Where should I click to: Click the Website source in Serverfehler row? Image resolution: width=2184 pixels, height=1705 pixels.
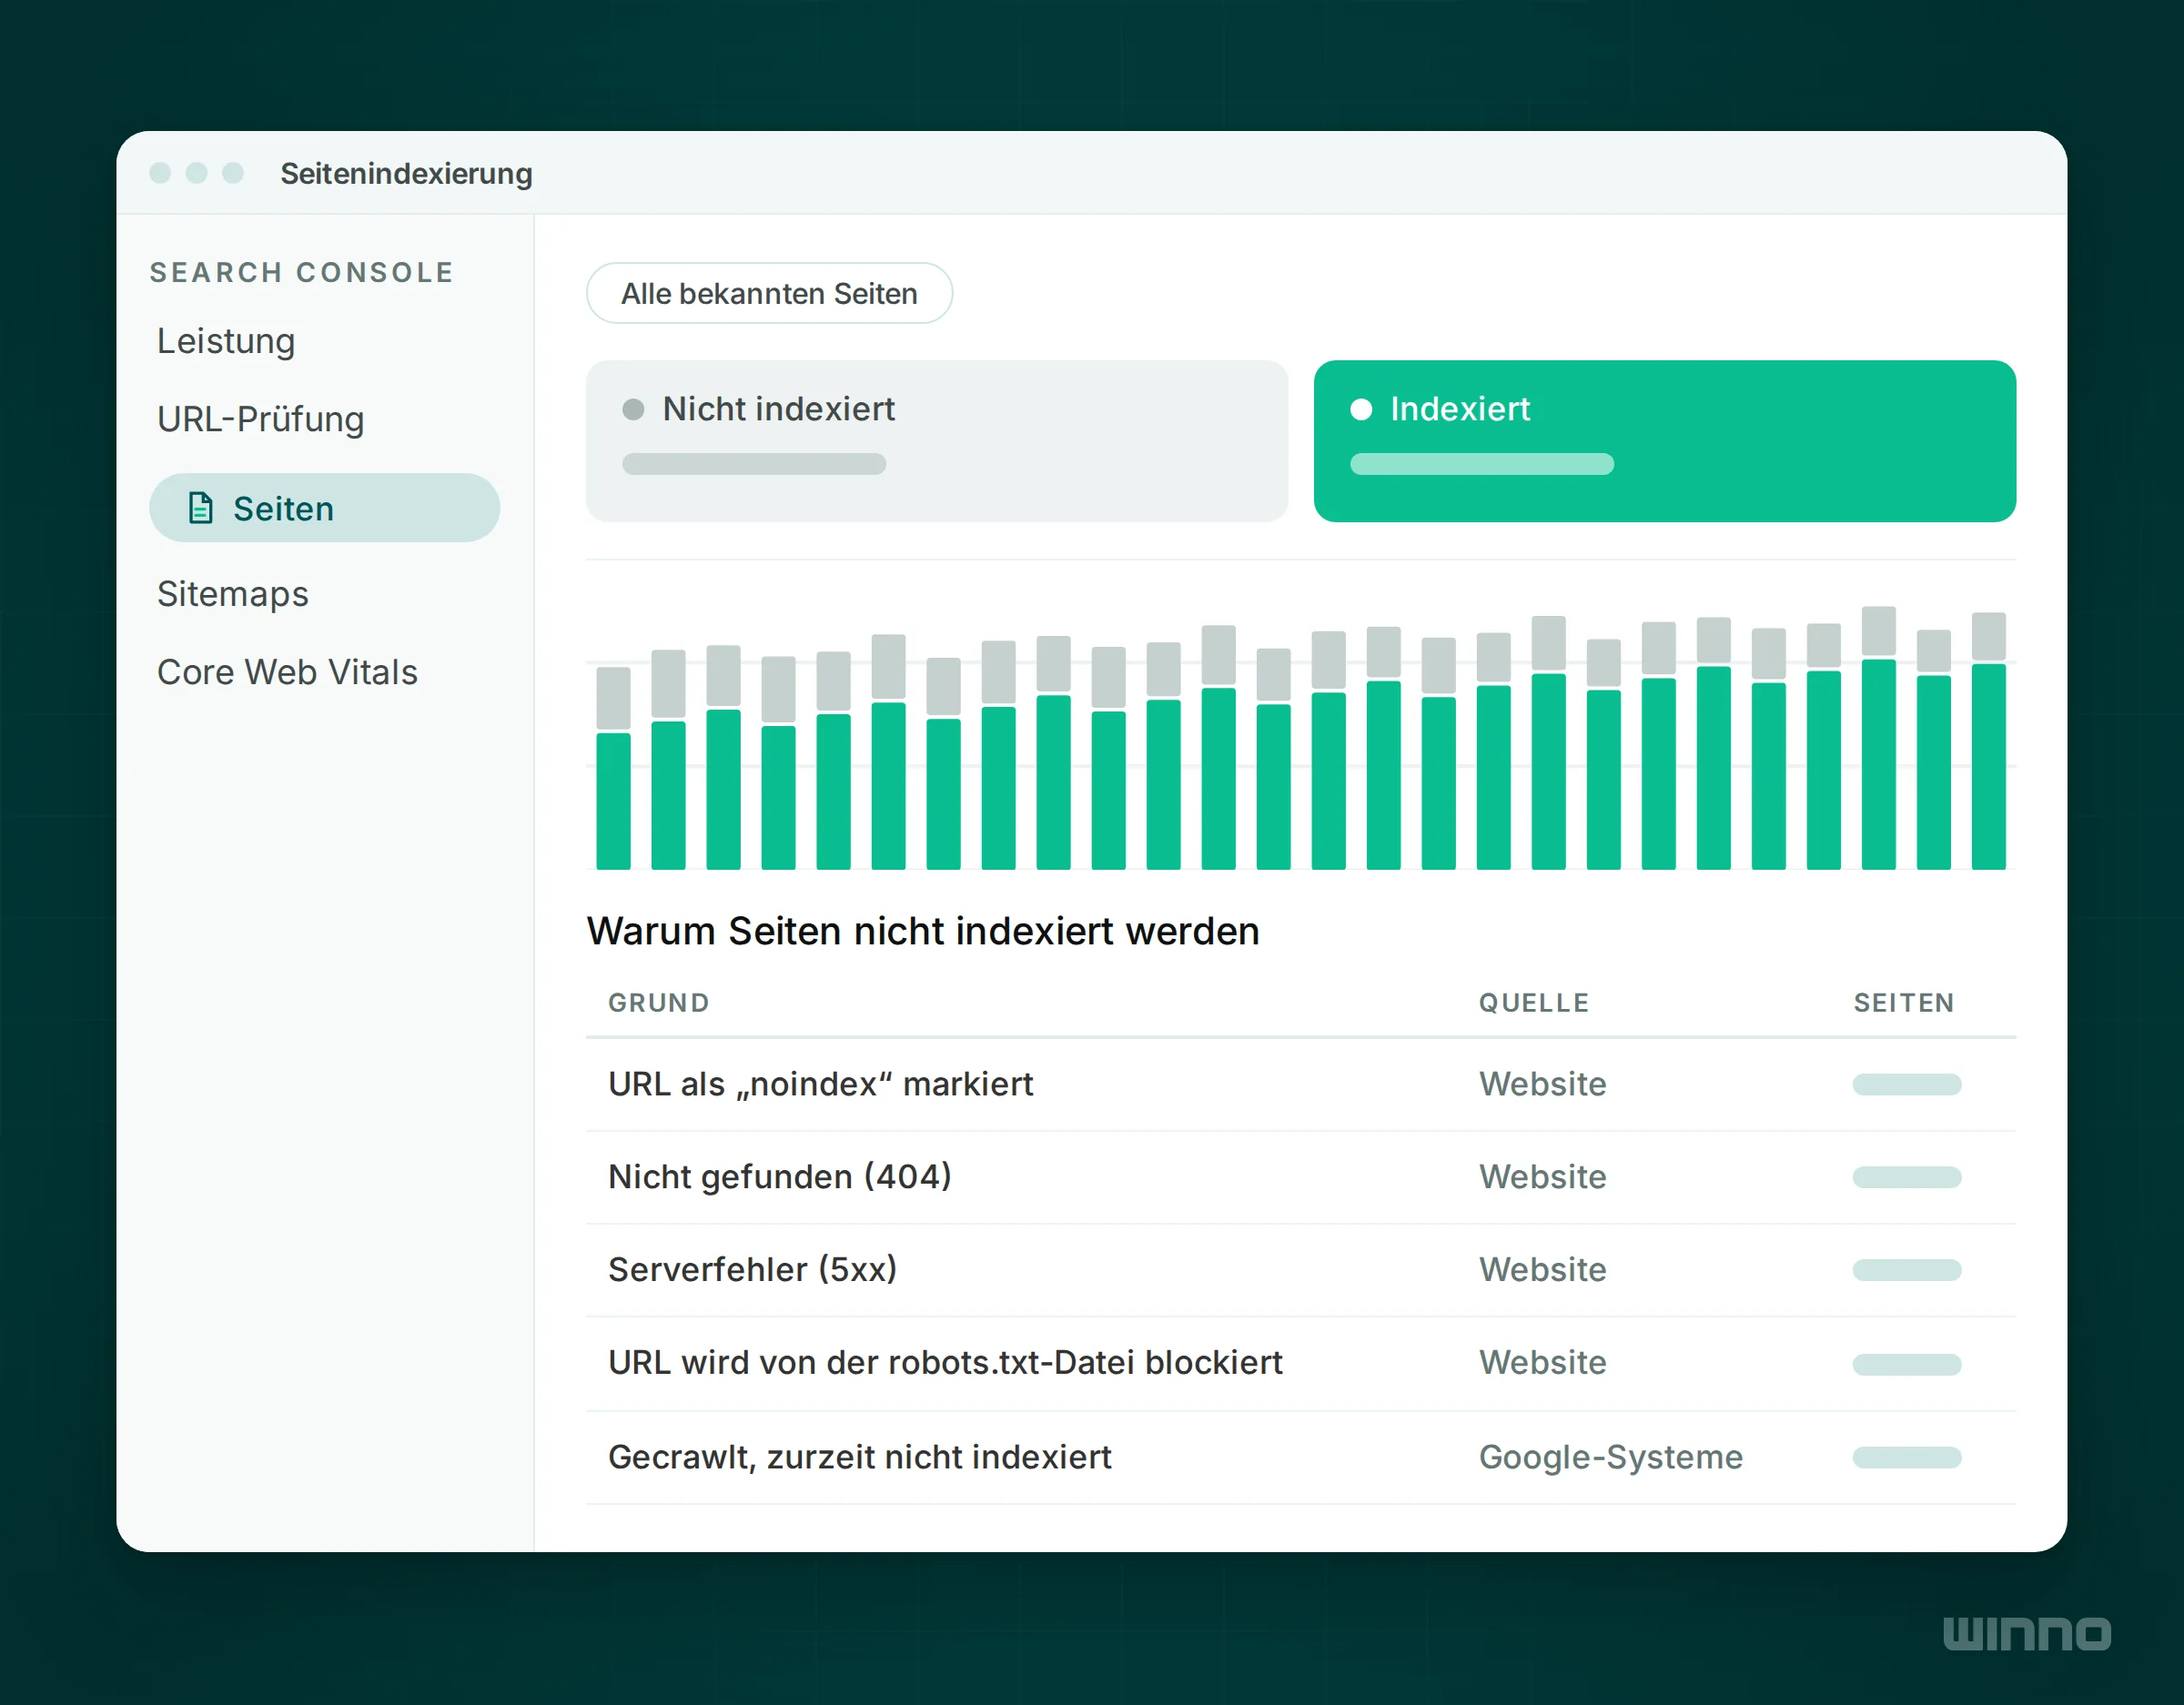click(1543, 1270)
